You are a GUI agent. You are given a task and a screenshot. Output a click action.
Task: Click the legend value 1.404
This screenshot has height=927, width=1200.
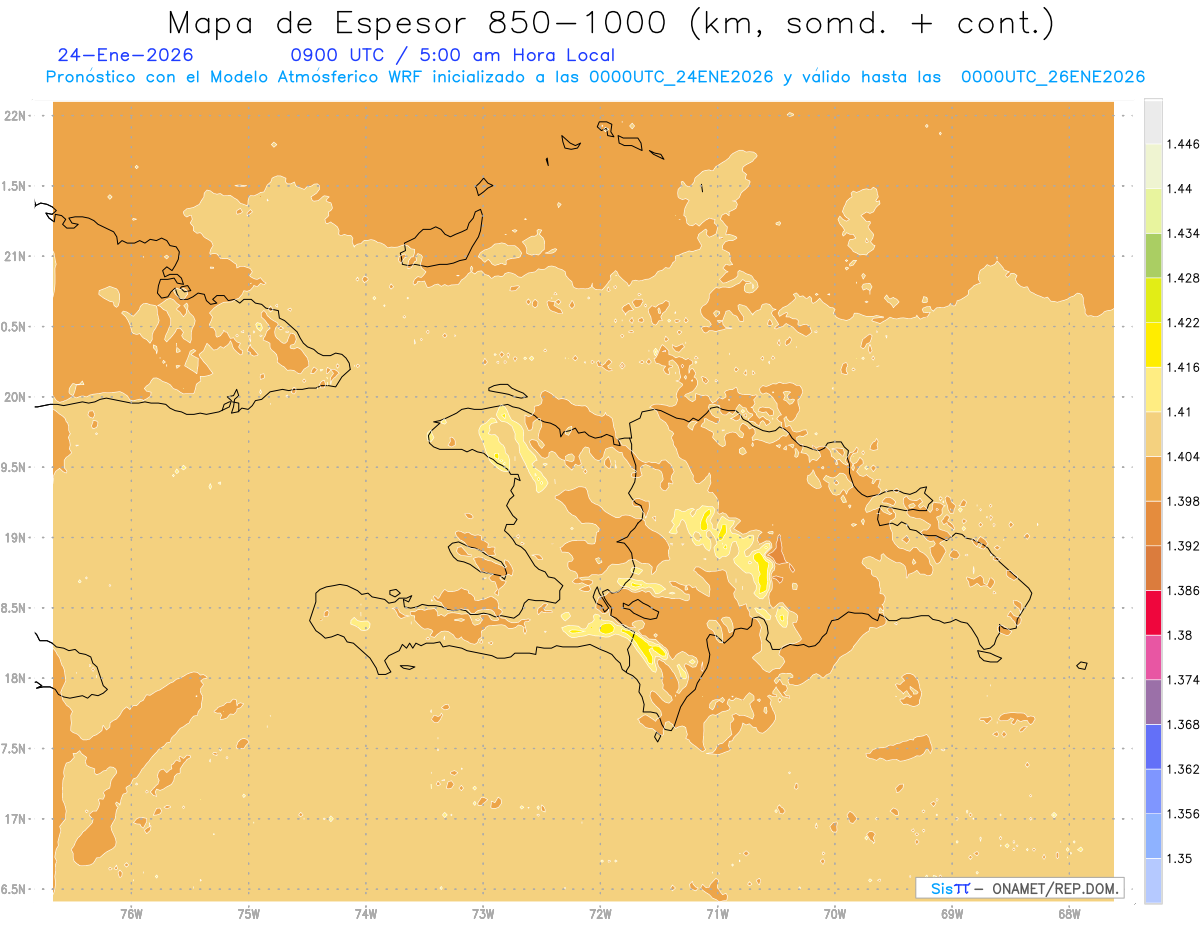[1182, 457]
